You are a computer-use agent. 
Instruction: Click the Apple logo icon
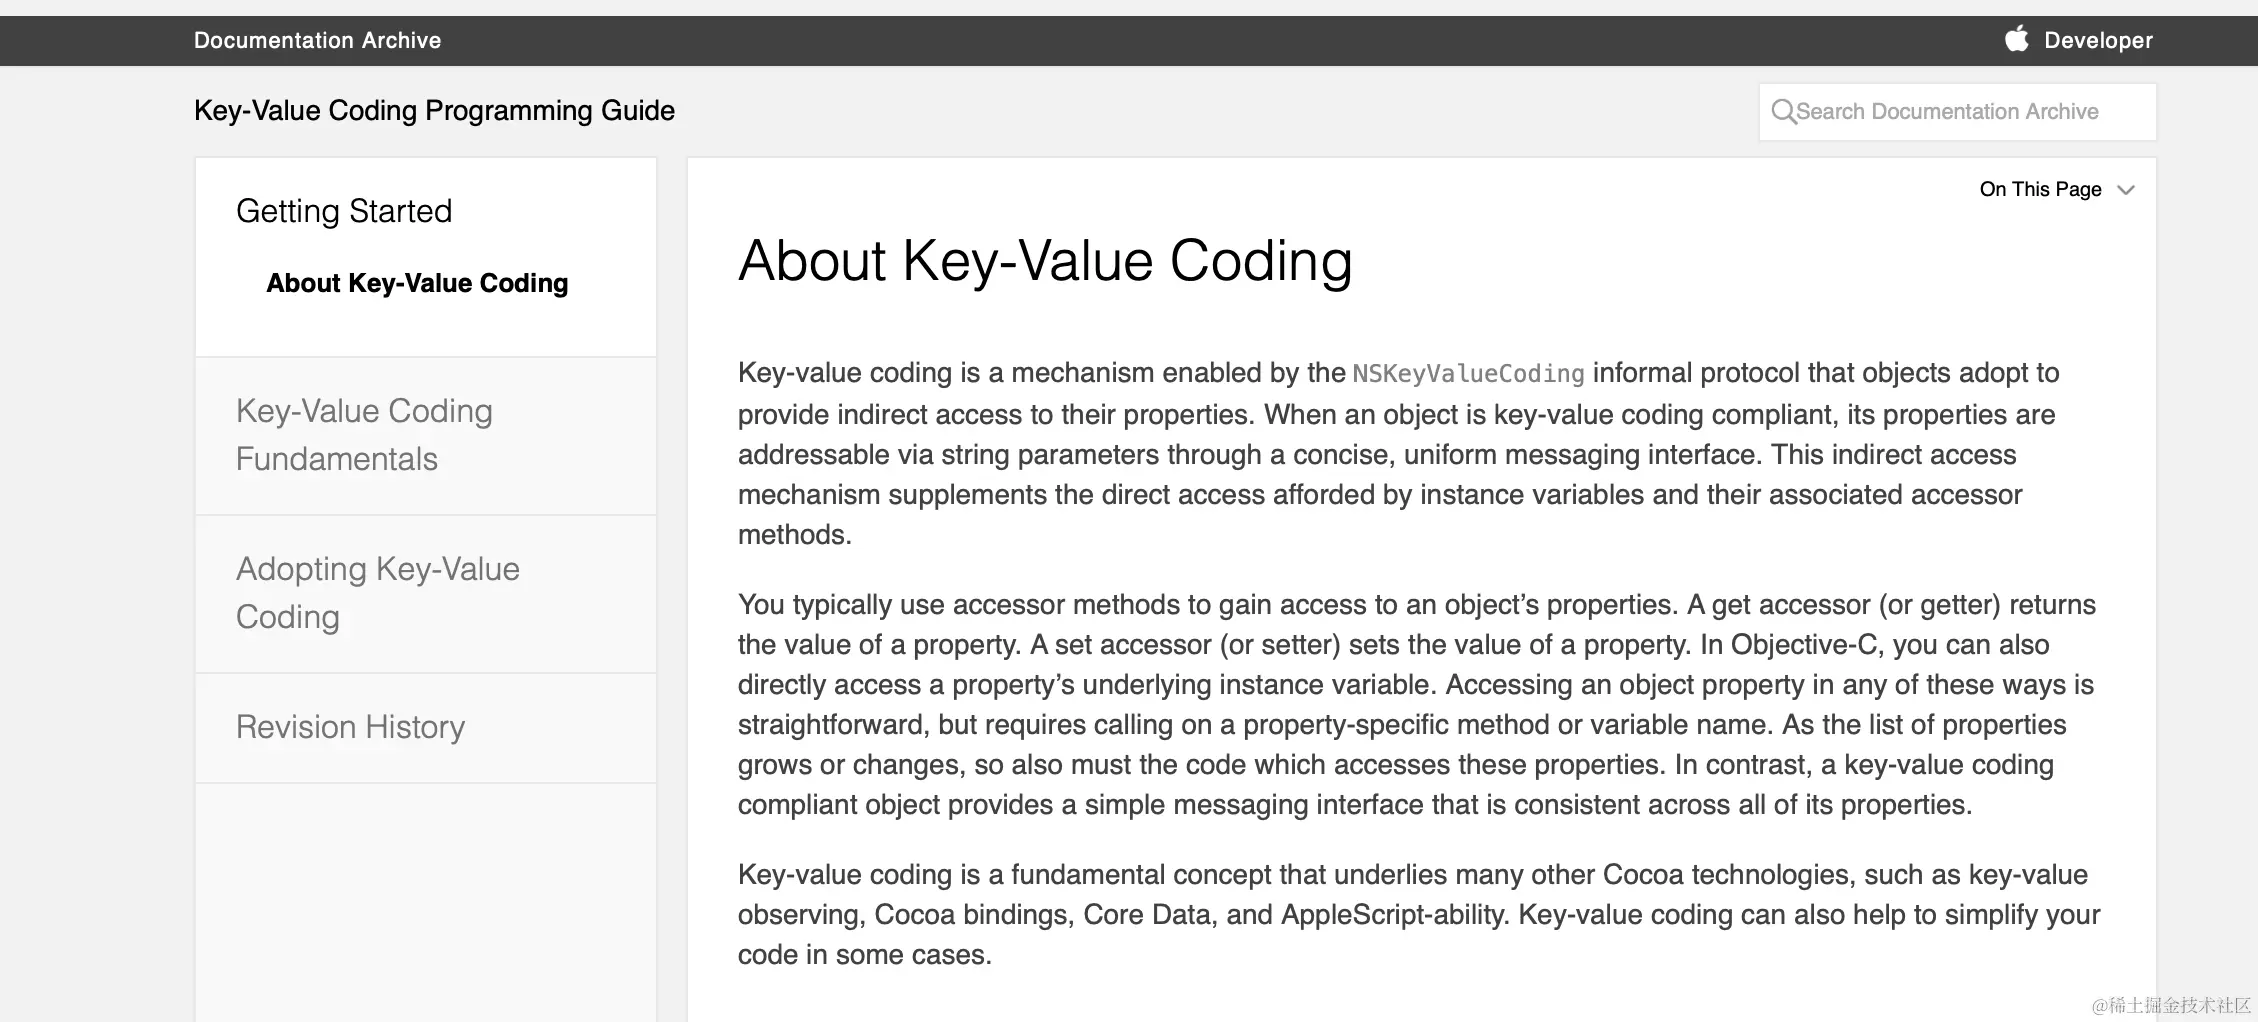coord(2016,39)
